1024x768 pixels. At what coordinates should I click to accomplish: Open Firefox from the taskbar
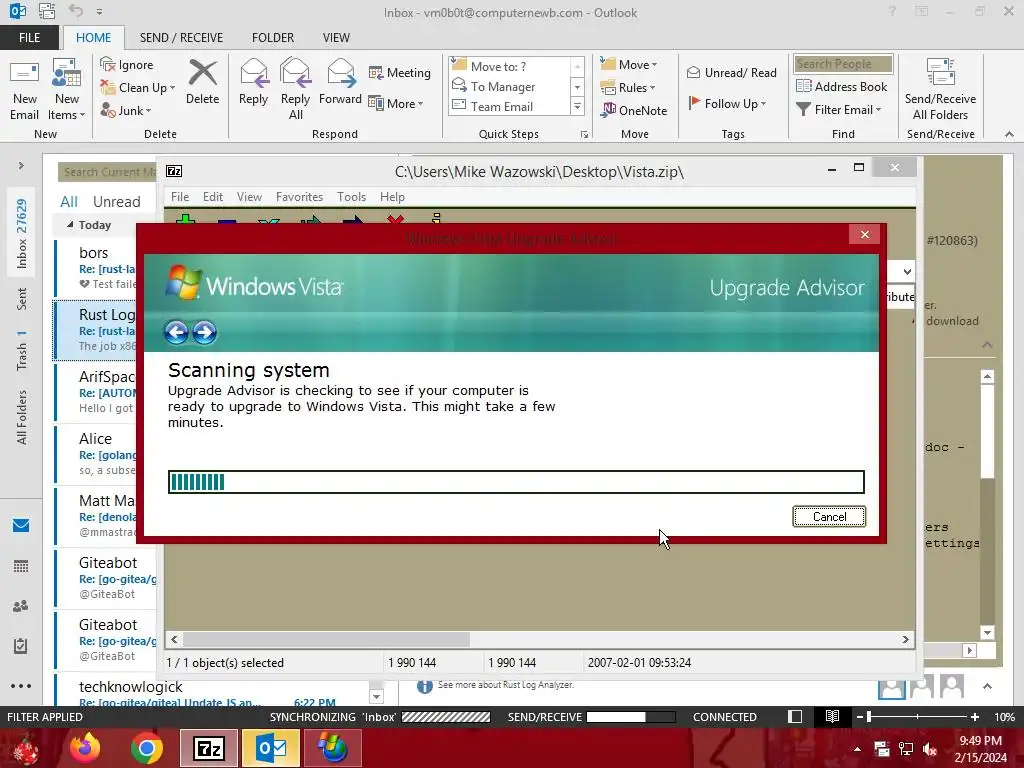click(x=85, y=748)
